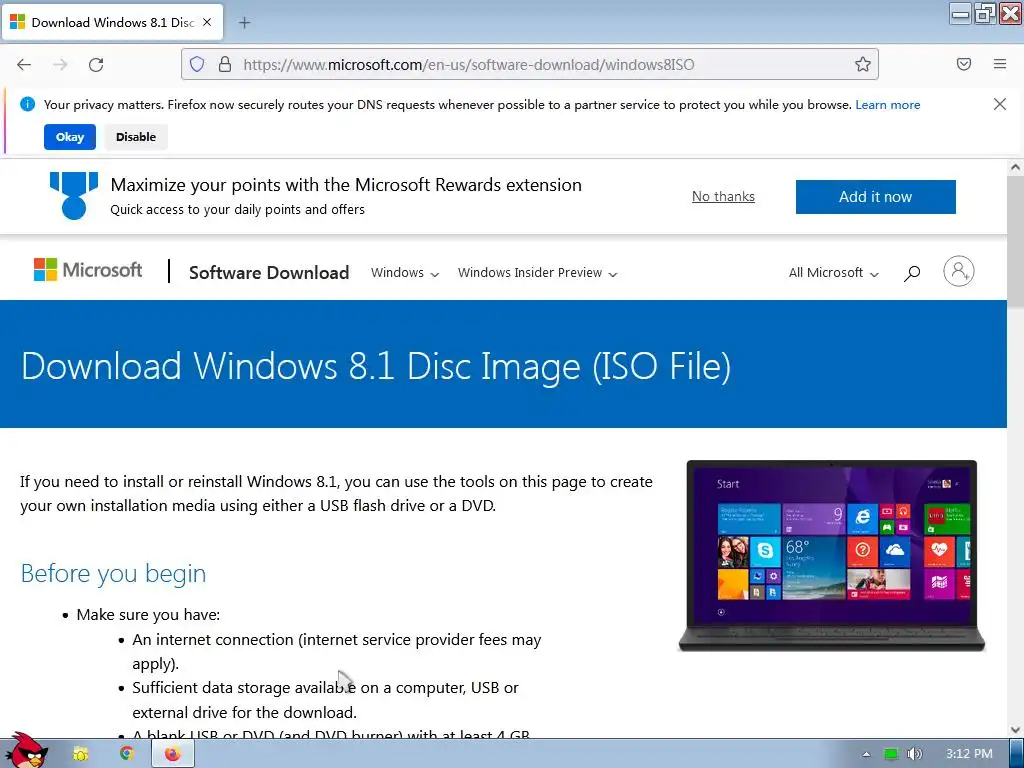The height and width of the screenshot is (768, 1024).
Task: Click the Microsoft logo
Action: [x=88, y=270]
